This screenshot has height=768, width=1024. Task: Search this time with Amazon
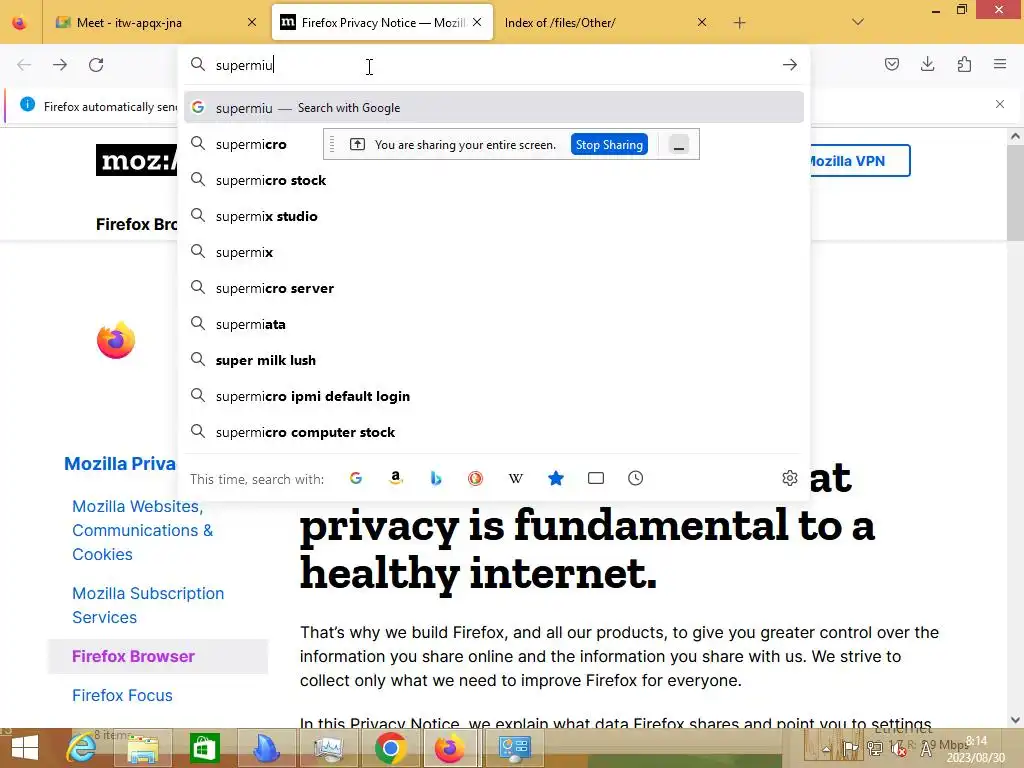pyautogui.click(x=396, y=479)
